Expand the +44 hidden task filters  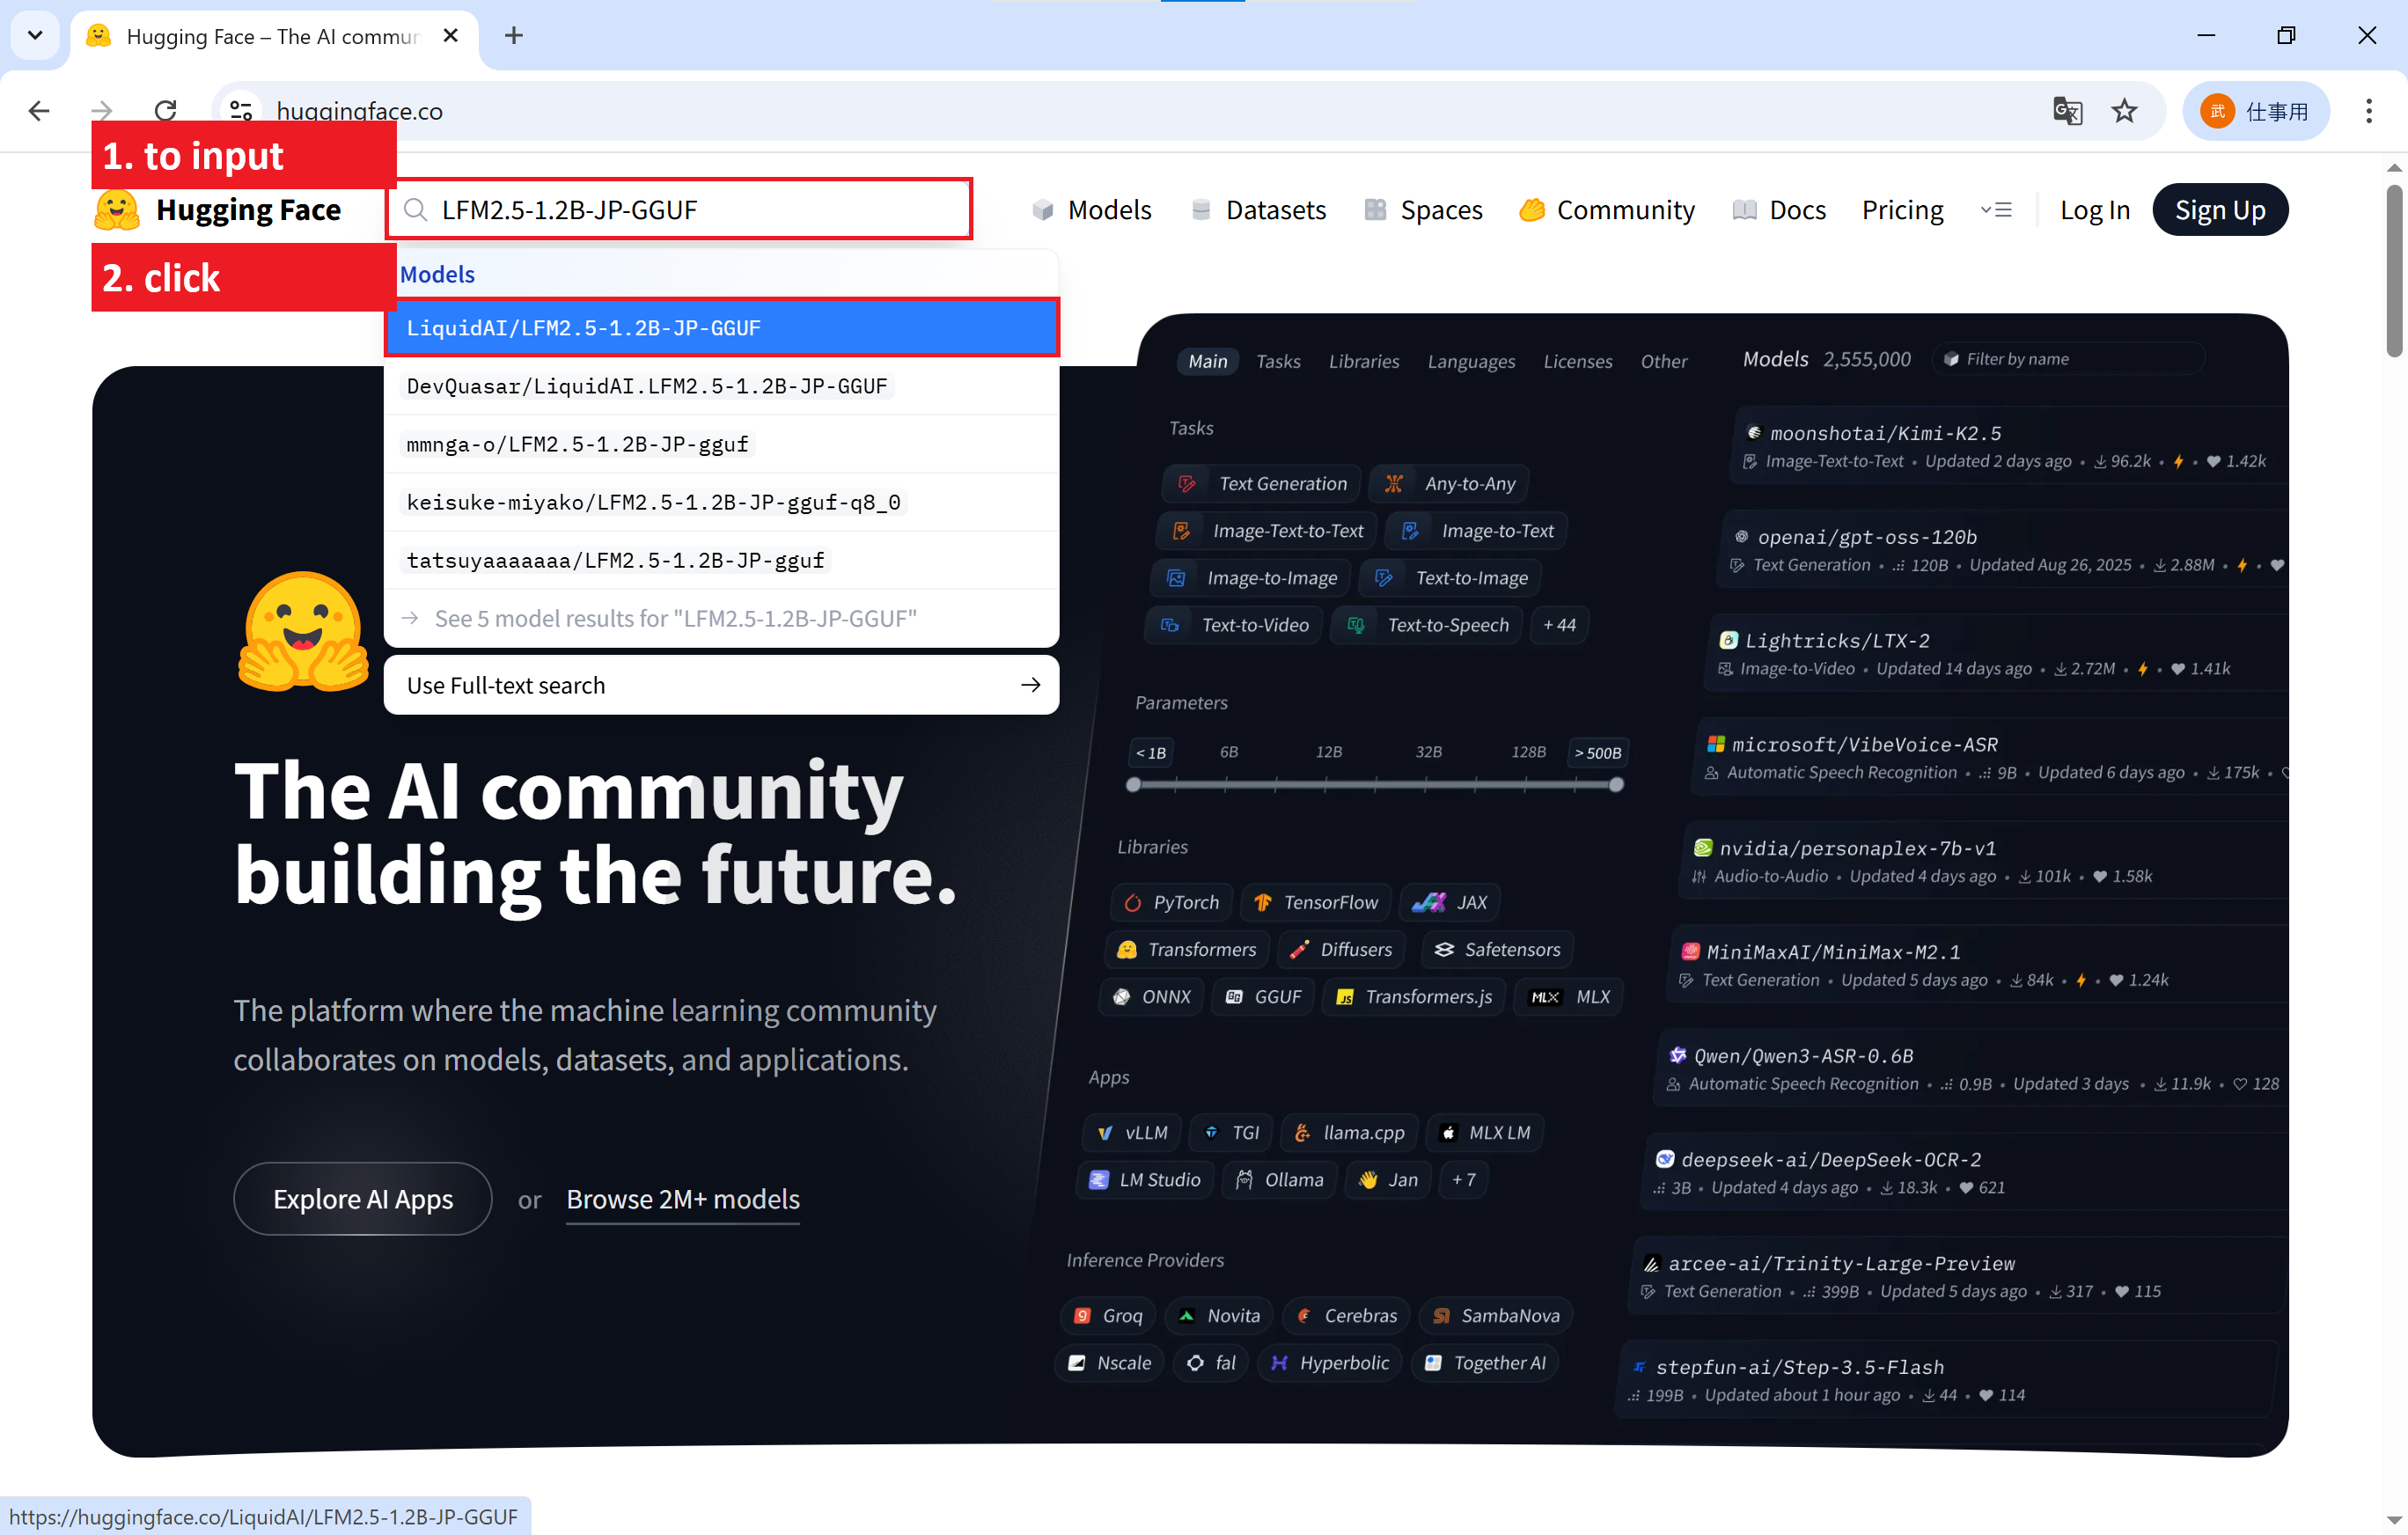pyautogui.click(x=1559, y=624)
